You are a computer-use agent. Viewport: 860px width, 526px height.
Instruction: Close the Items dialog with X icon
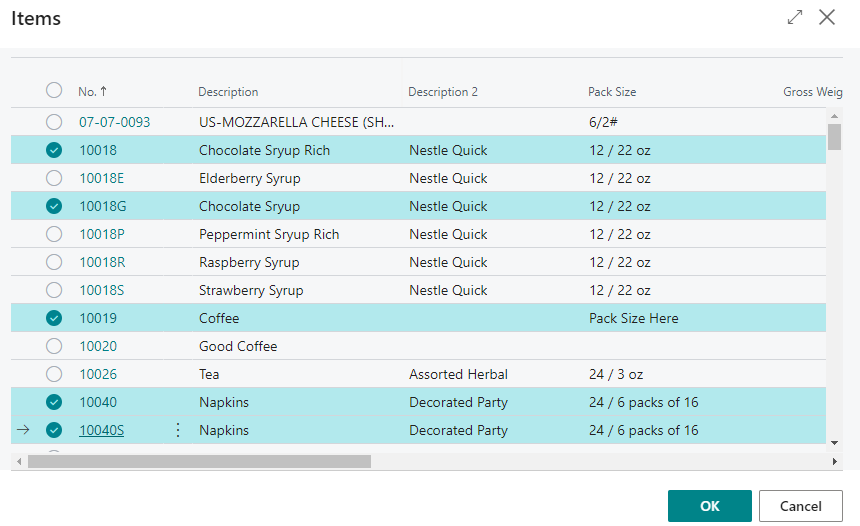click(827, 18)
